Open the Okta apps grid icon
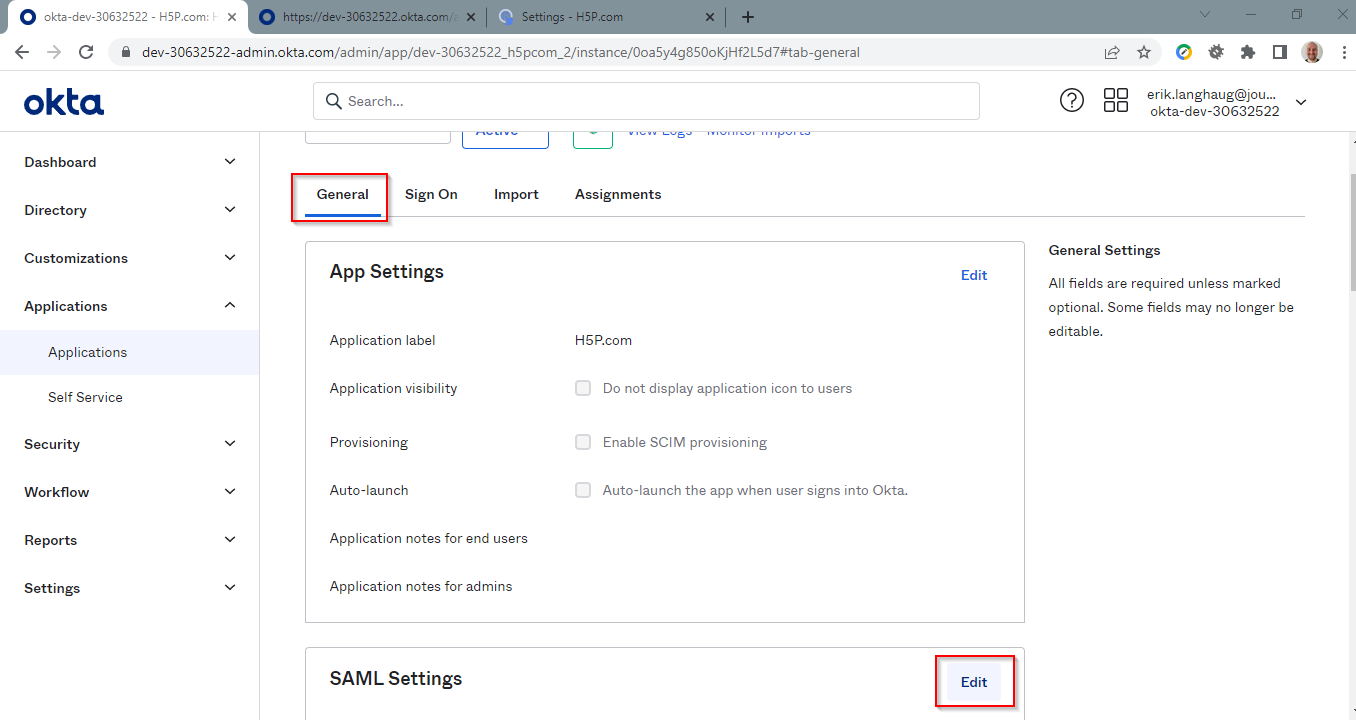This screenshot has height=720, width=1356. [x=1116, y=100]
